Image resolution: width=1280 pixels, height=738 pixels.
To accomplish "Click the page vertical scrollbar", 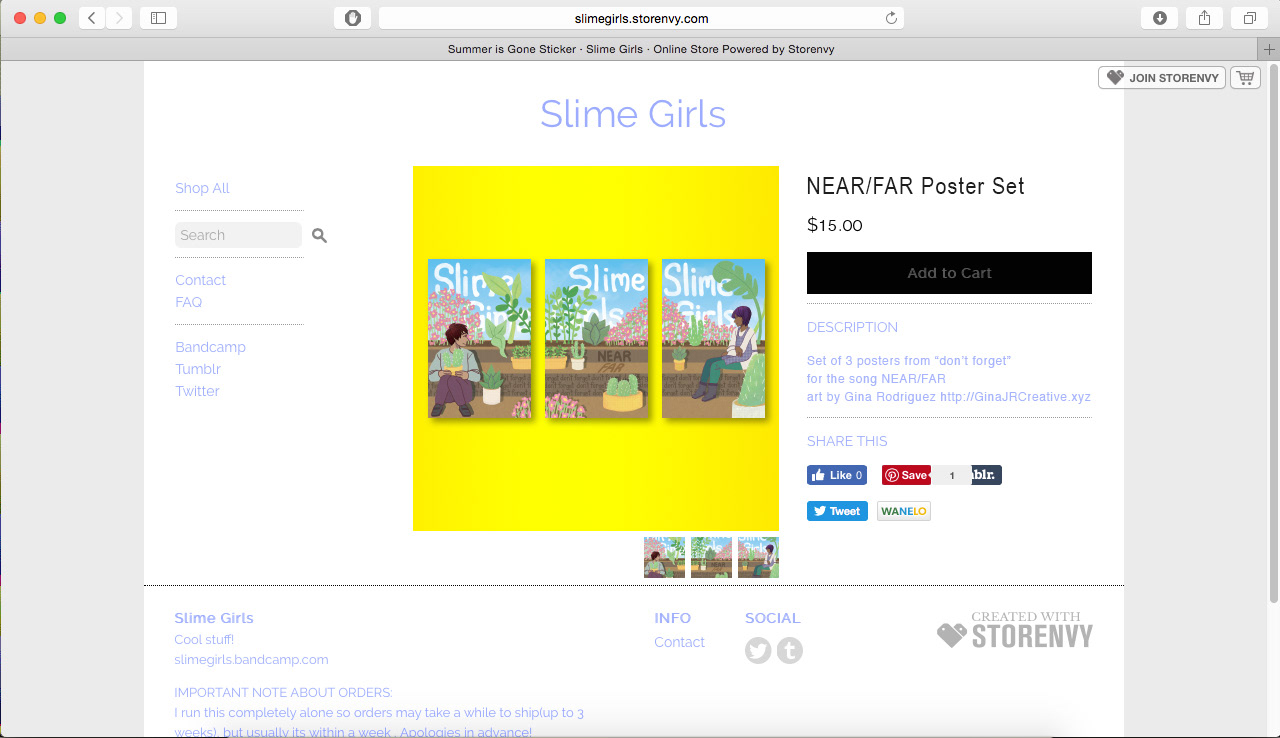I will tap(1273, 334).
